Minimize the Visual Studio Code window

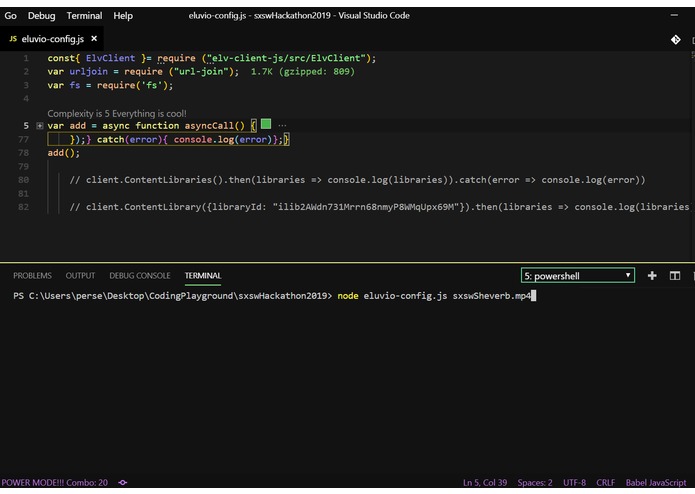tap(674, 16)
